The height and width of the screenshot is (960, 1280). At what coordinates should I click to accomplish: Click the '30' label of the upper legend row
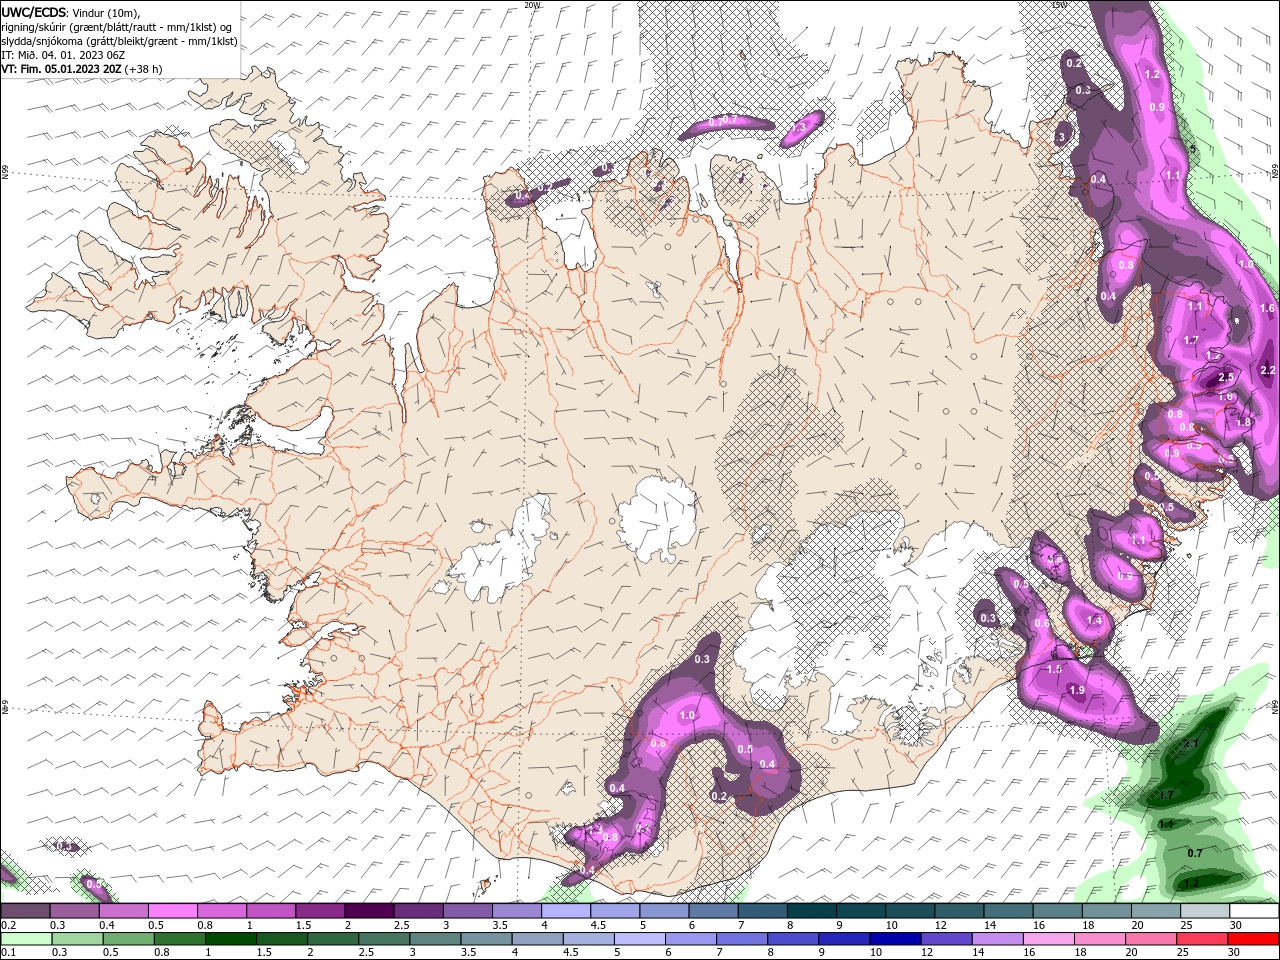[1236, 925]
